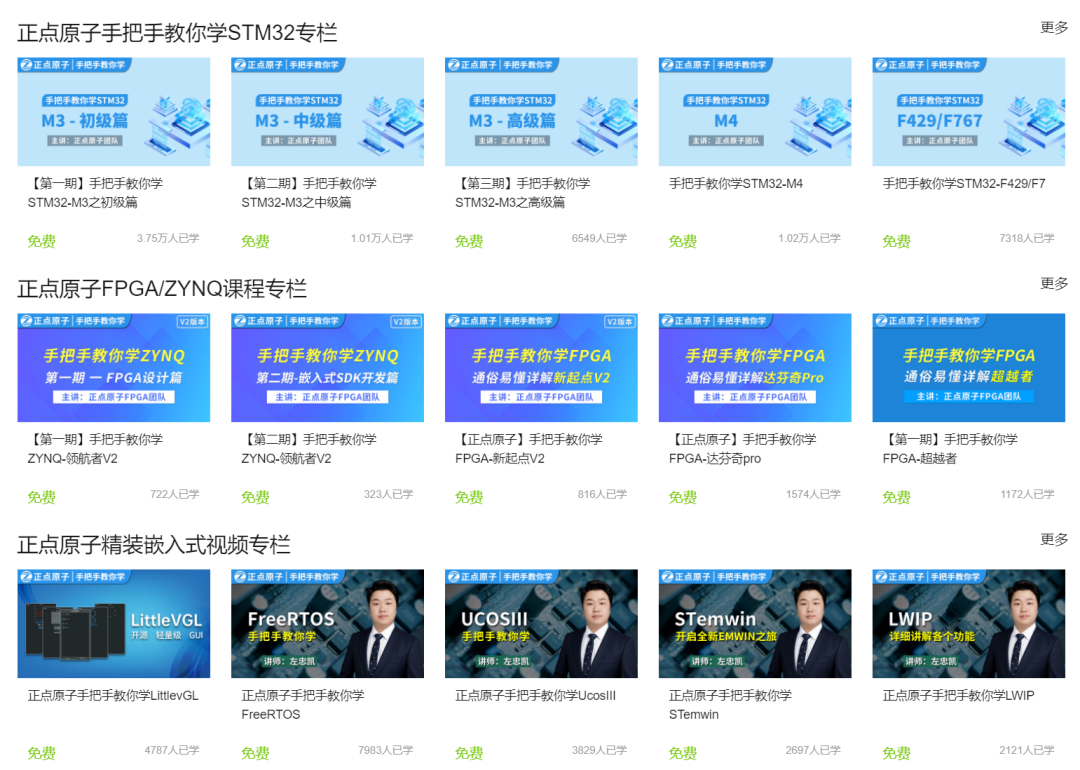1080x770 pixels.
Task: Open the F429/F767 course thumbnail
Action: pyautogui.click(x=968, y=112)
